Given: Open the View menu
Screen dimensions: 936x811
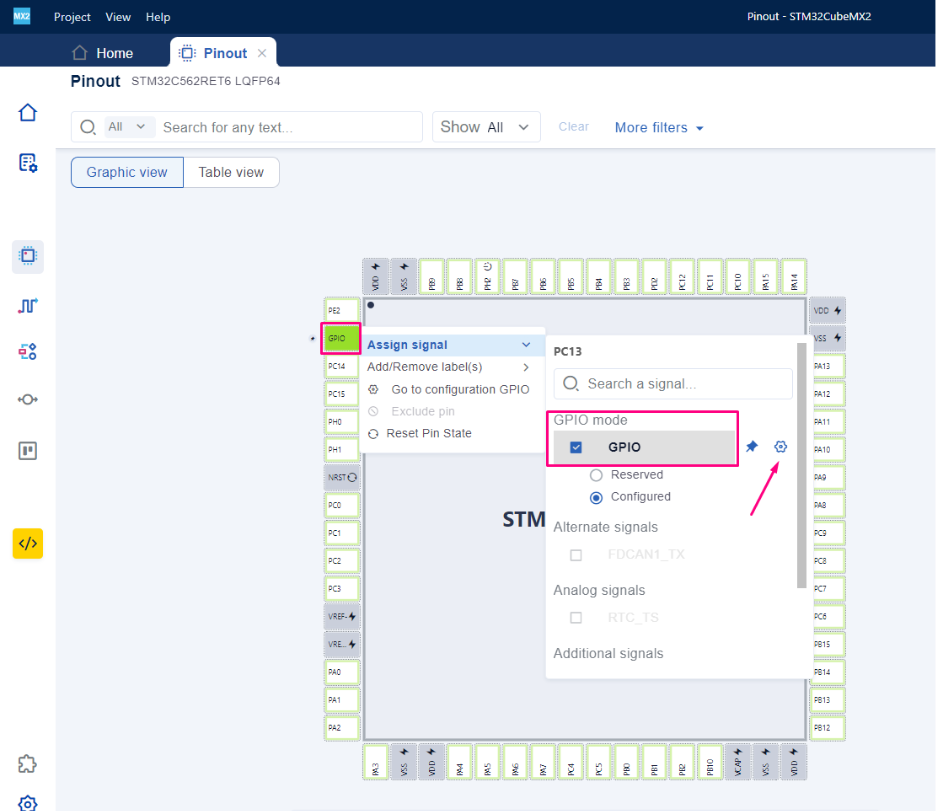Looking at the screenshot, I should click(118, 17).
